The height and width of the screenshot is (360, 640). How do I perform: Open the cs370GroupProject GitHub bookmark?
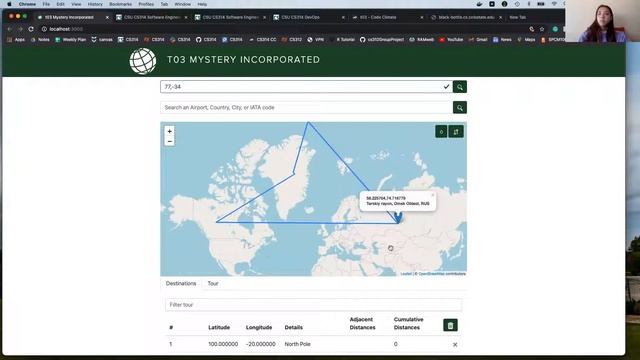coord(382,40)
